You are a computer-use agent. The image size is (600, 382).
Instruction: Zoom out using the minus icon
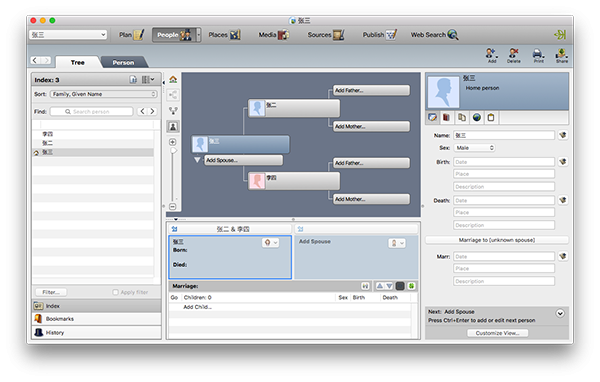[x=173, y=207]
